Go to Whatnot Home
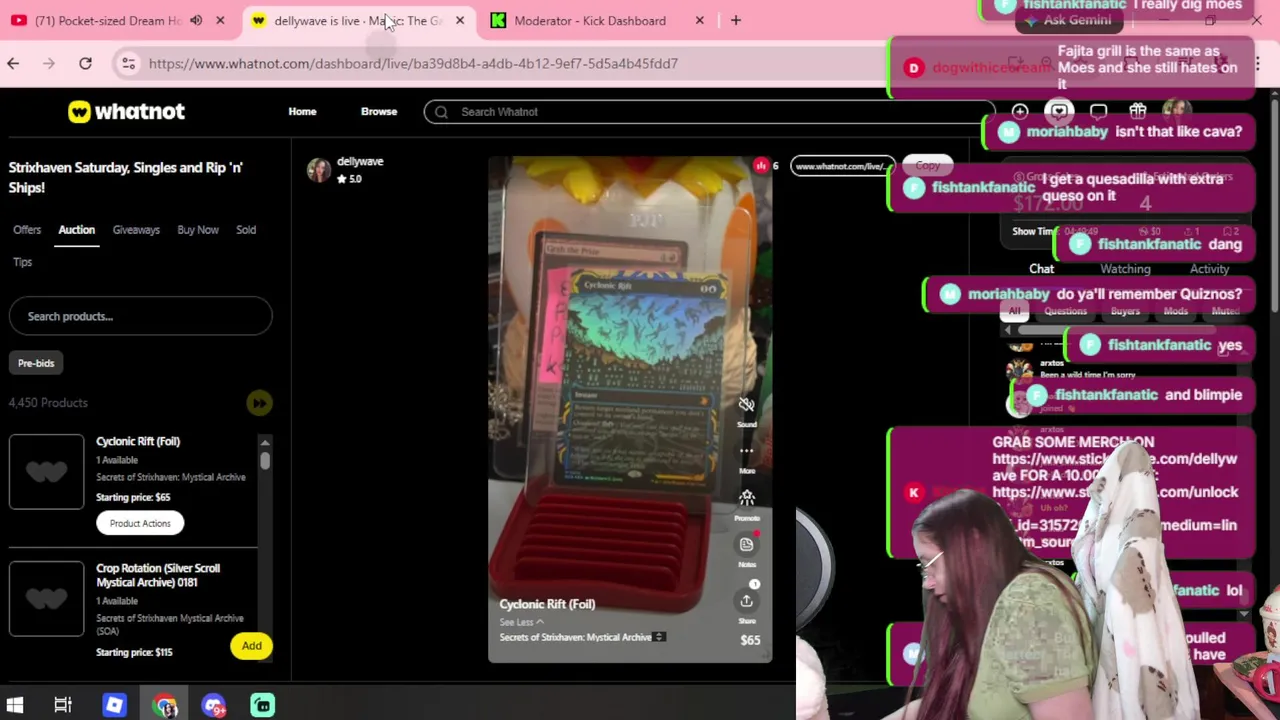1280x720 pixels. coord(302,111)
